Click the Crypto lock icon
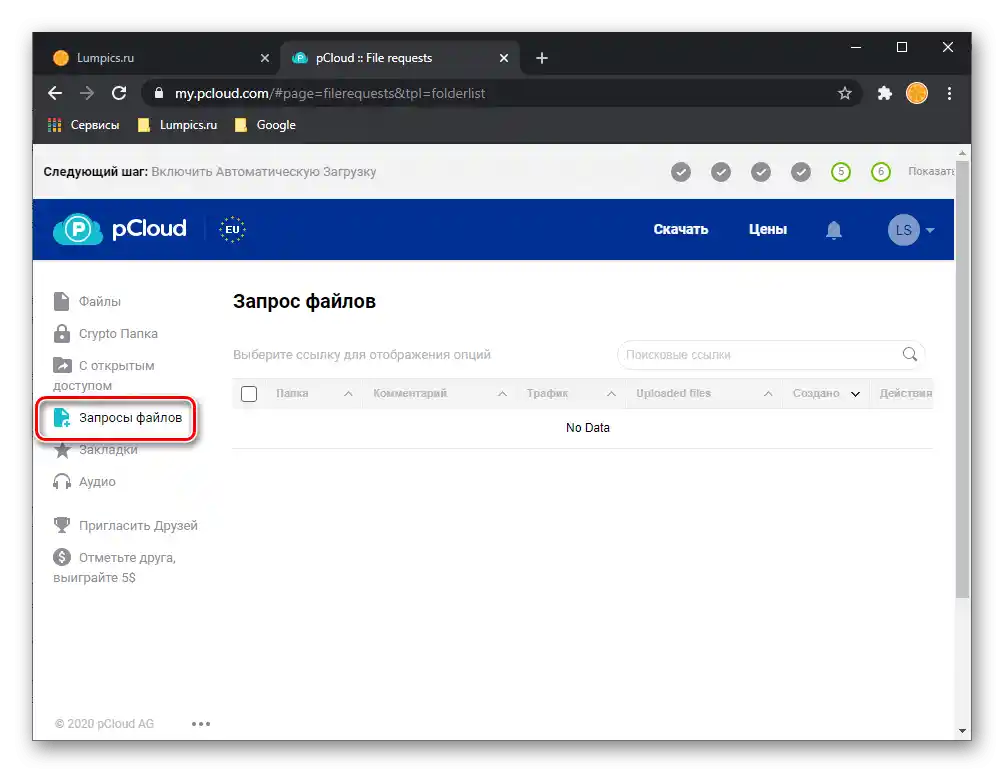 [61, 333]
